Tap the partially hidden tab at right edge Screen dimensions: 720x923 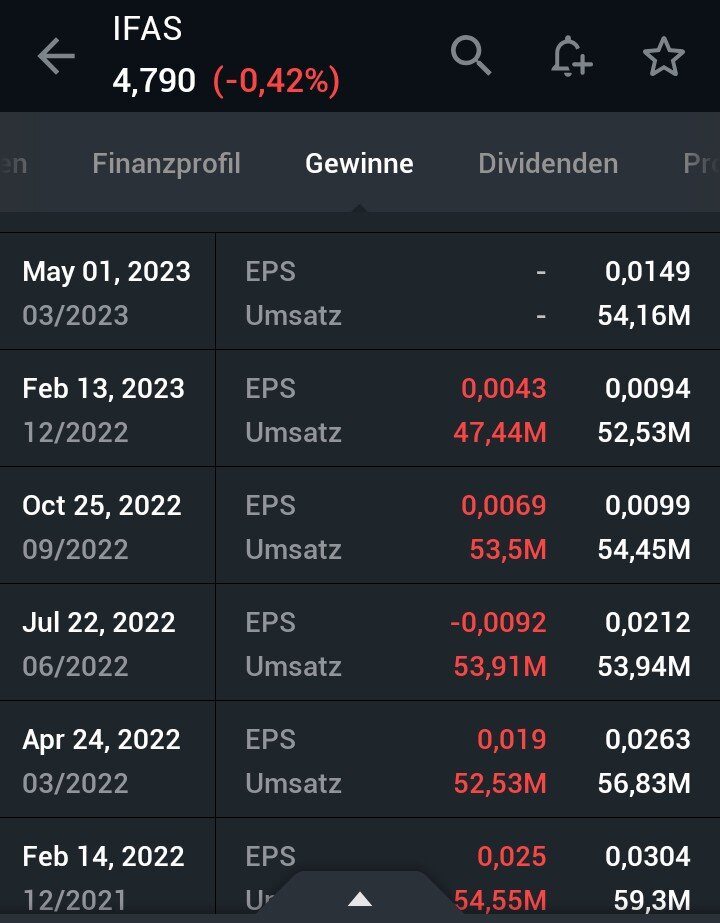click(700, 163)
